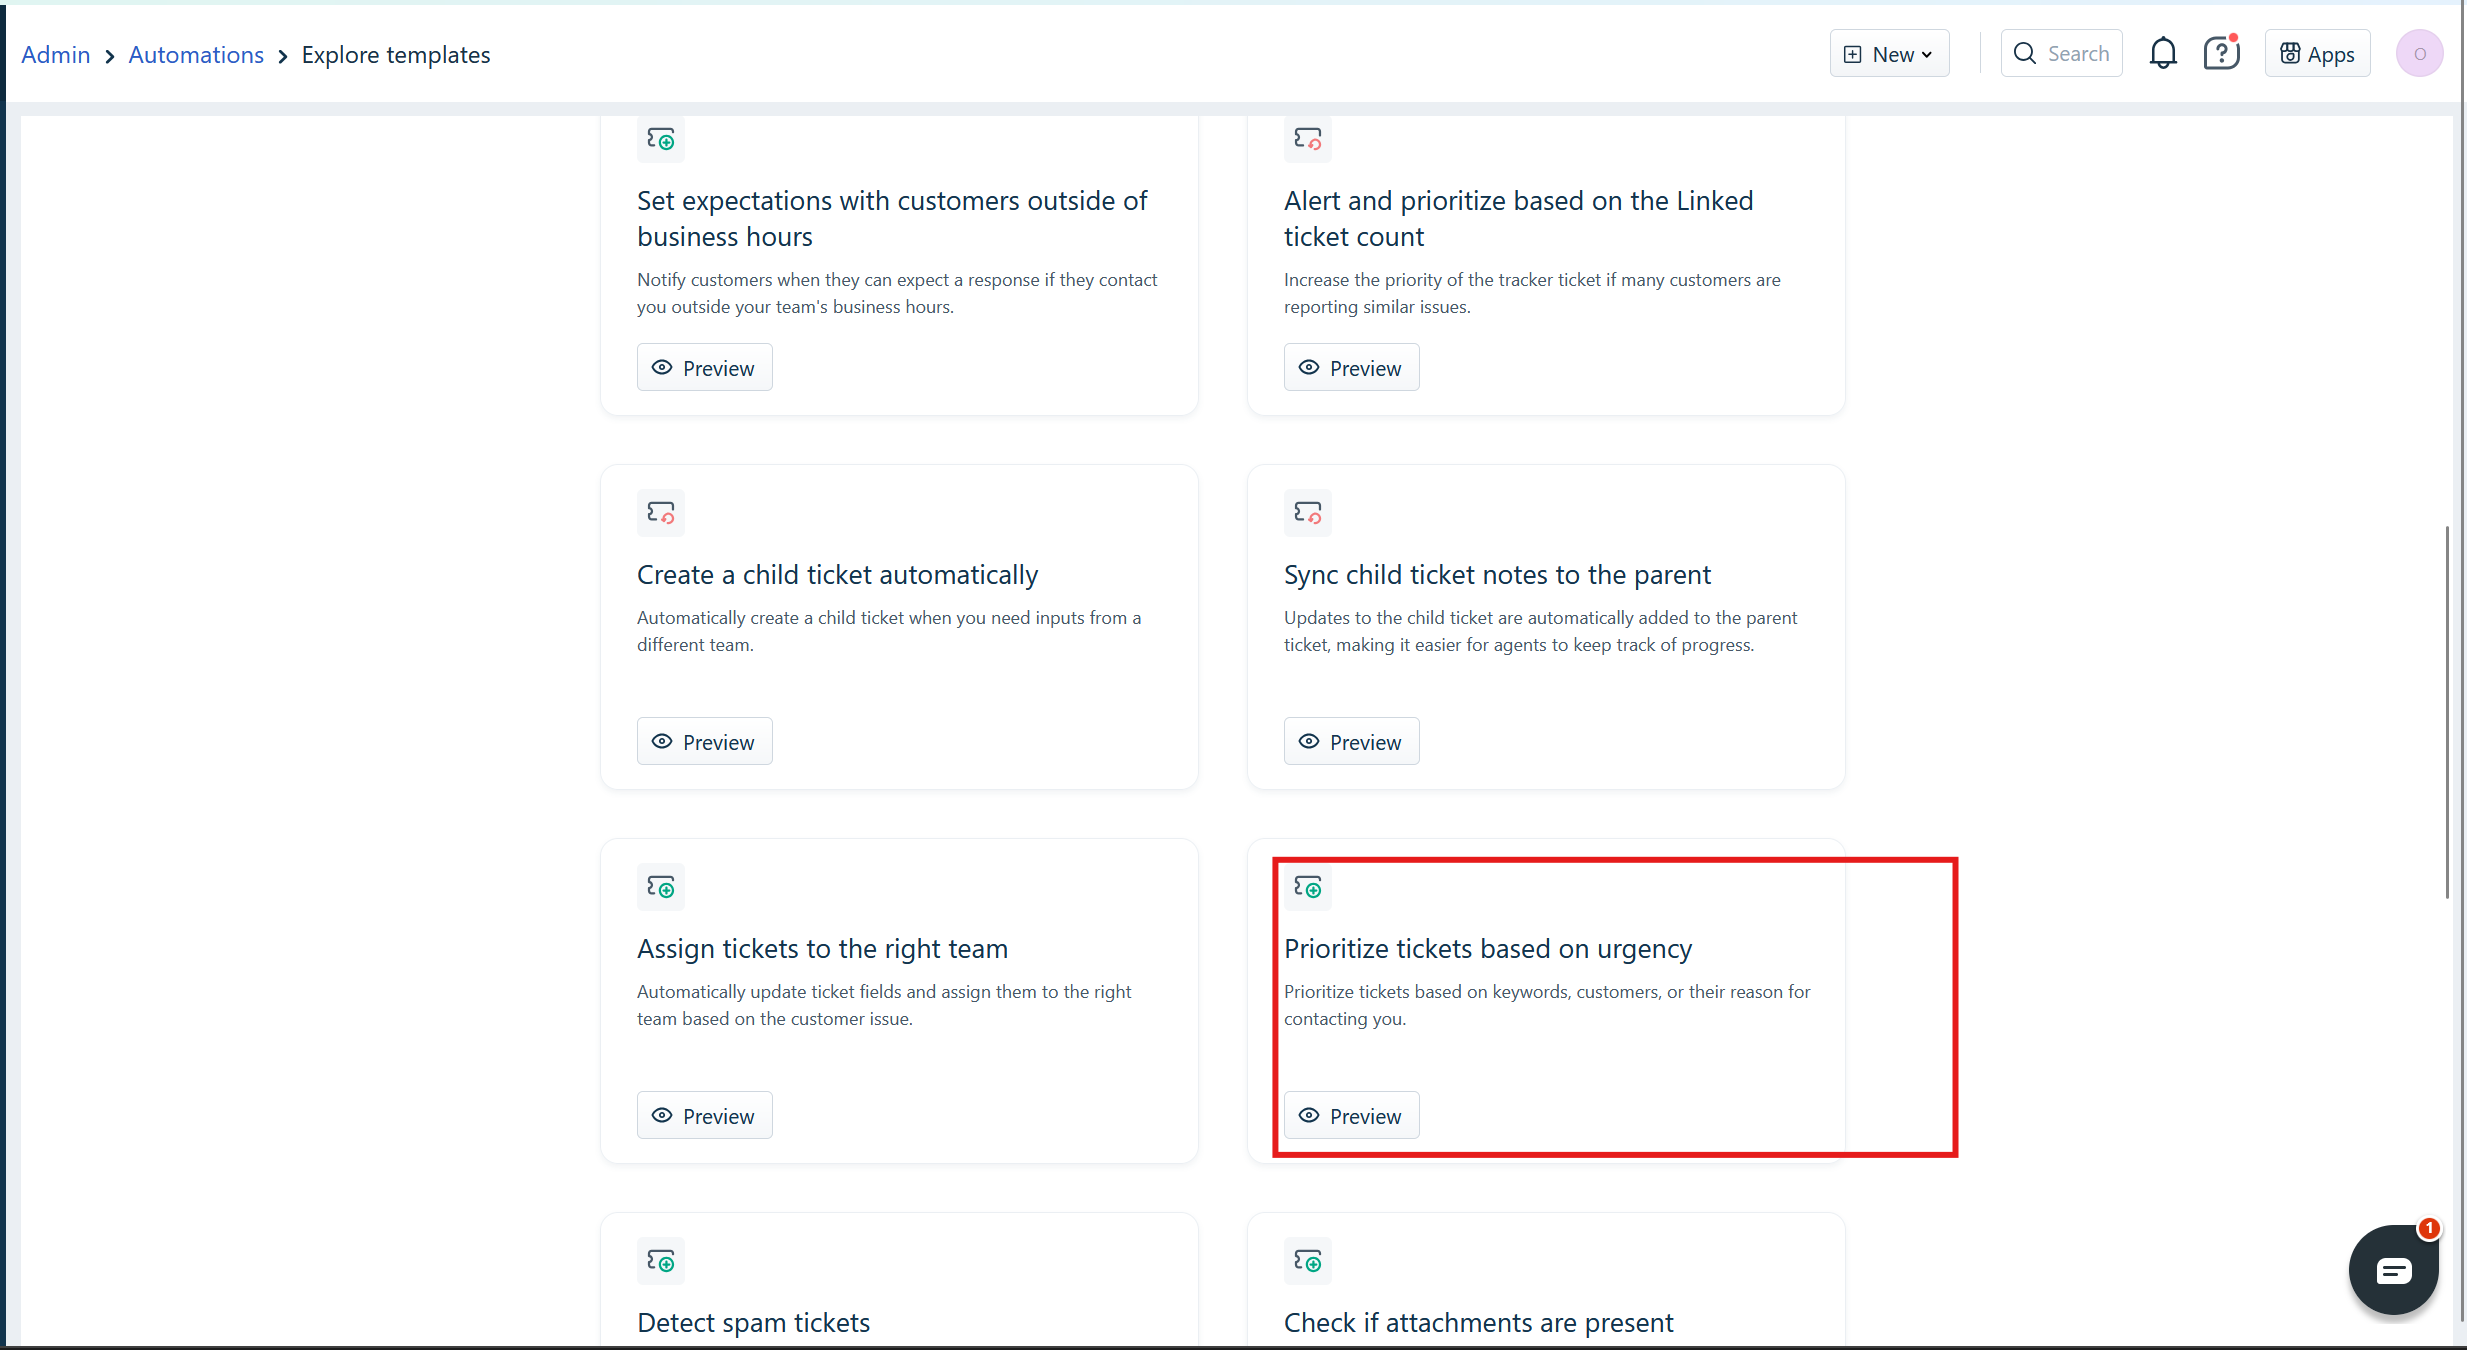
Task: Click Explore templates breadcrumb text
Action: tap(396, 55)
